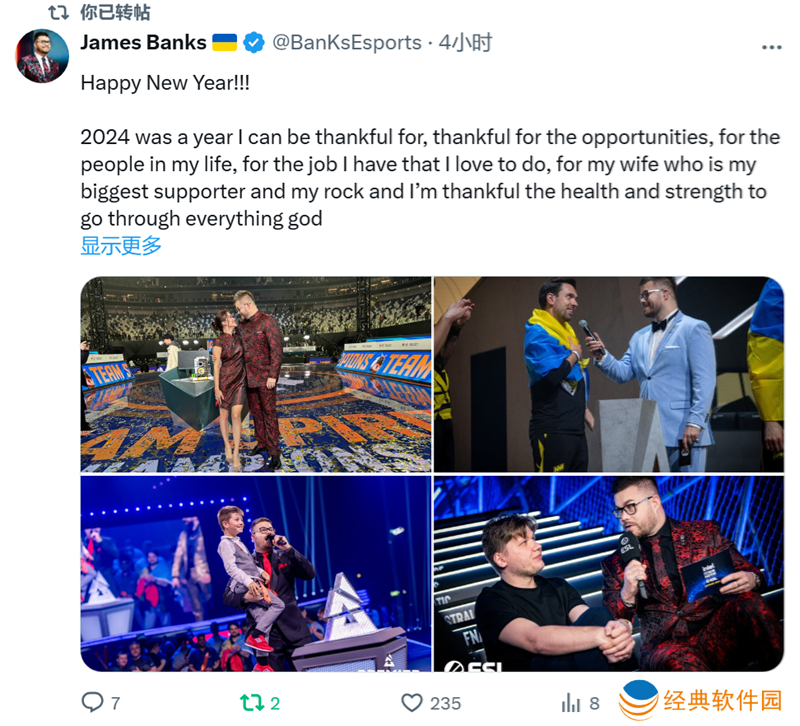Open couple in arena stage photo
This screenshot has height=726, width=800.
point(256,374)
